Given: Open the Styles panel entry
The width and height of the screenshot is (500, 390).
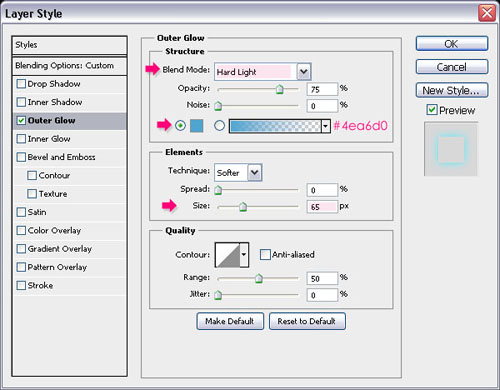Looking at the screenshot, I should point(69,45).
